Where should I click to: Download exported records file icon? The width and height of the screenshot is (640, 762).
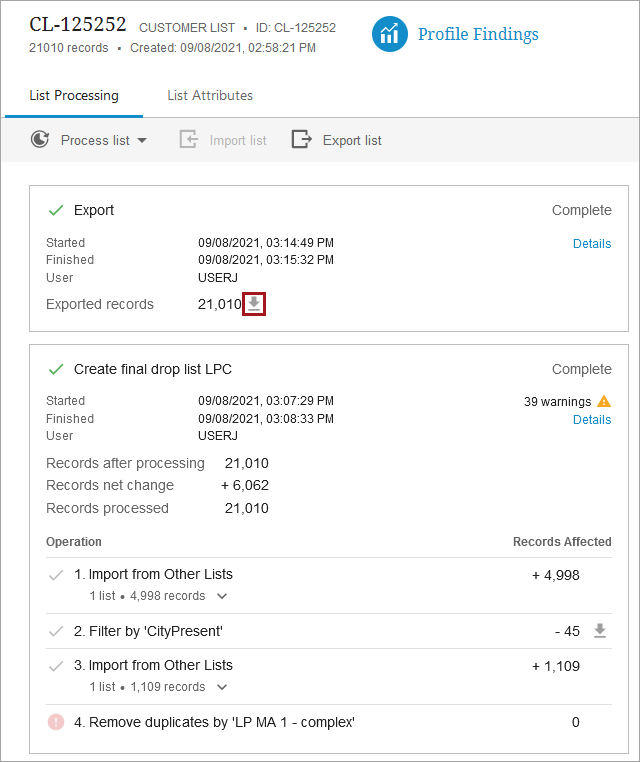click(x=255, y=304)
